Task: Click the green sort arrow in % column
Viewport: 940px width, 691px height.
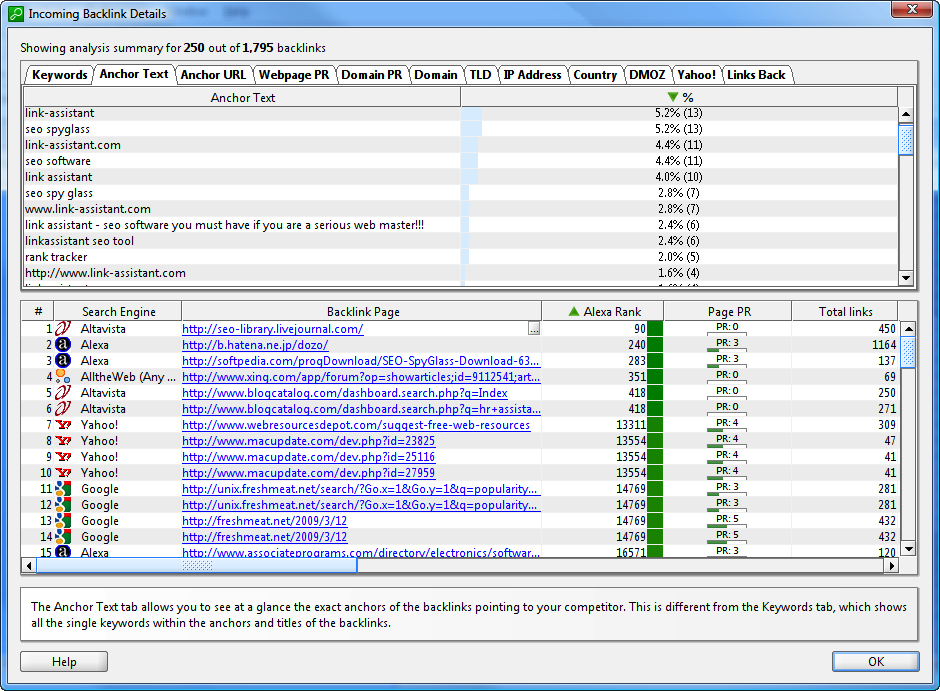Action: point(673,97)
